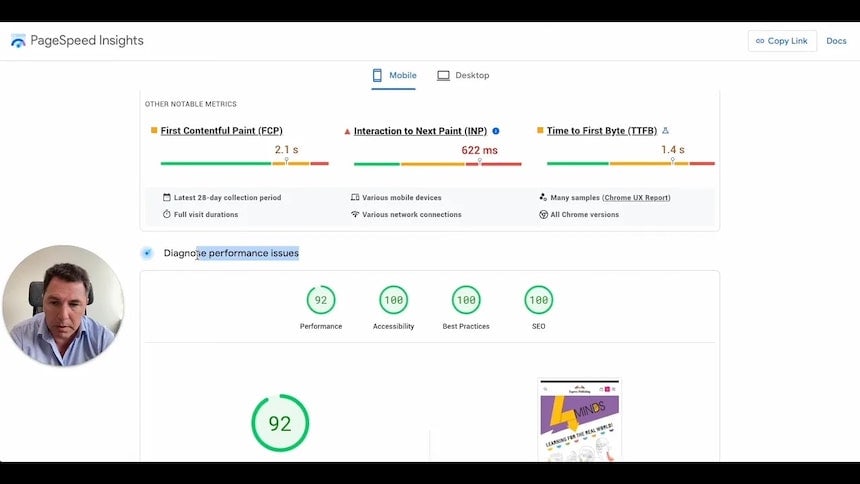Click the presenter webcam circle overlay
Viewport: 860px width, 484px height.
click(63, 306)
